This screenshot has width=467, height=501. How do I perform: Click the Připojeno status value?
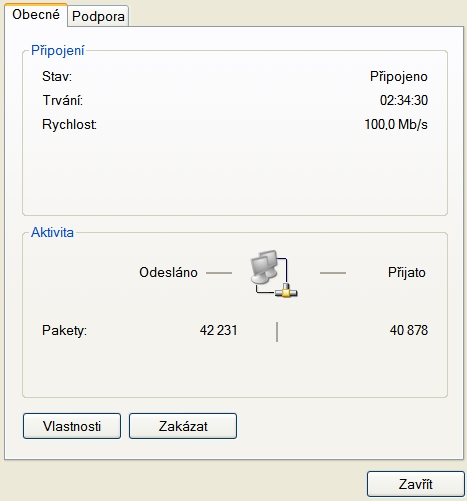(x=399, y=77)
